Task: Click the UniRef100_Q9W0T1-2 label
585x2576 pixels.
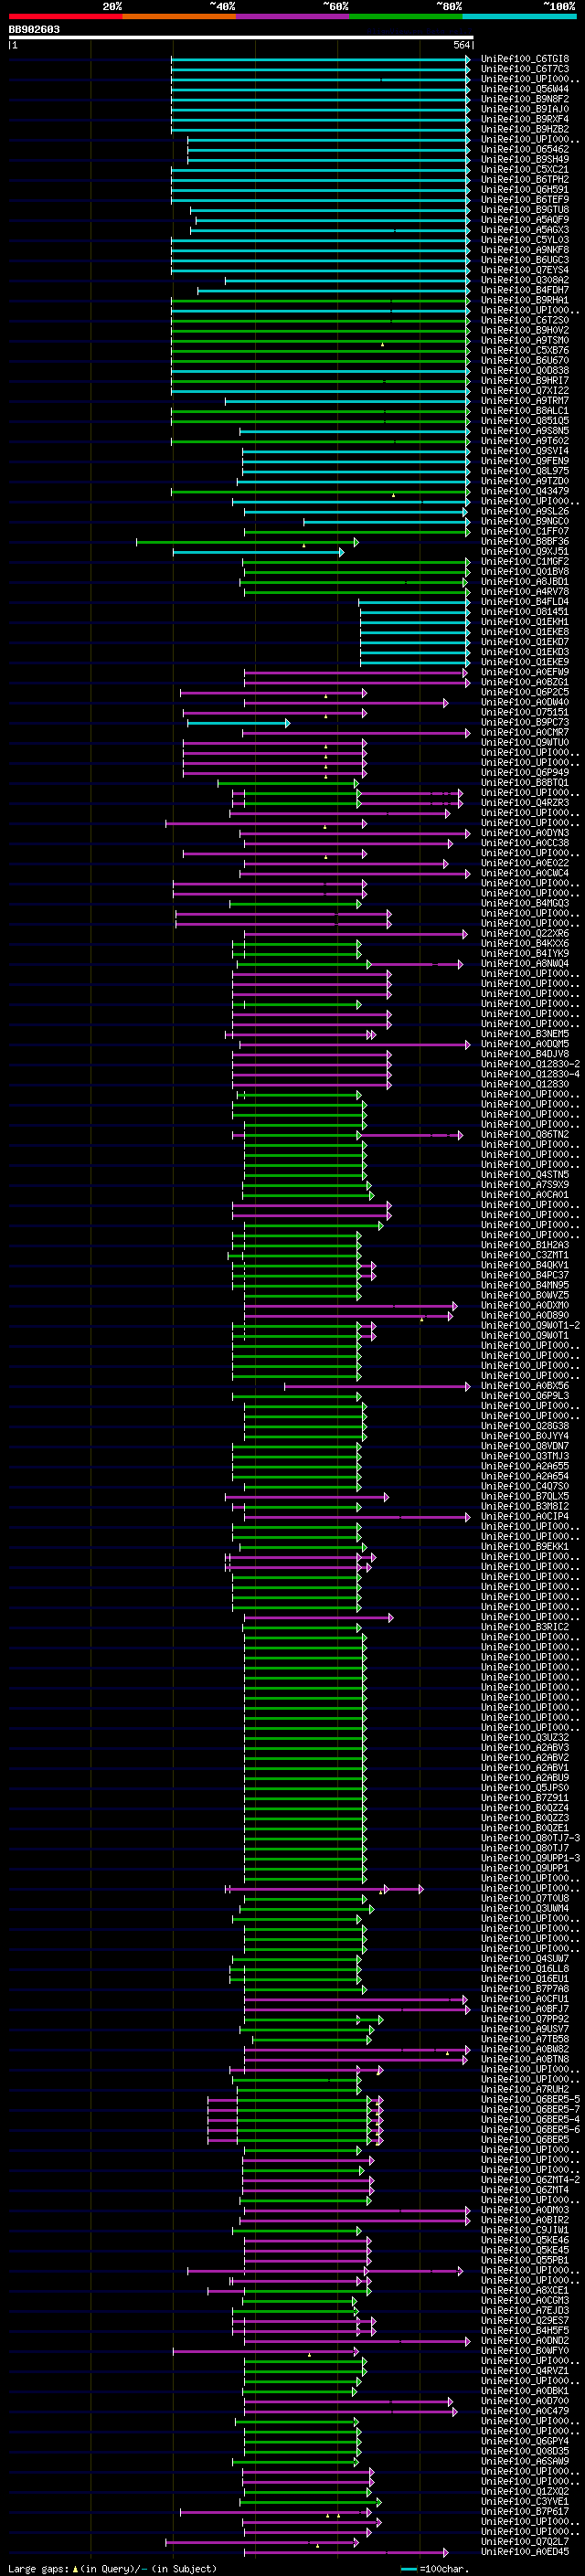Action: pyautogui.click(x=530, y=1325)
